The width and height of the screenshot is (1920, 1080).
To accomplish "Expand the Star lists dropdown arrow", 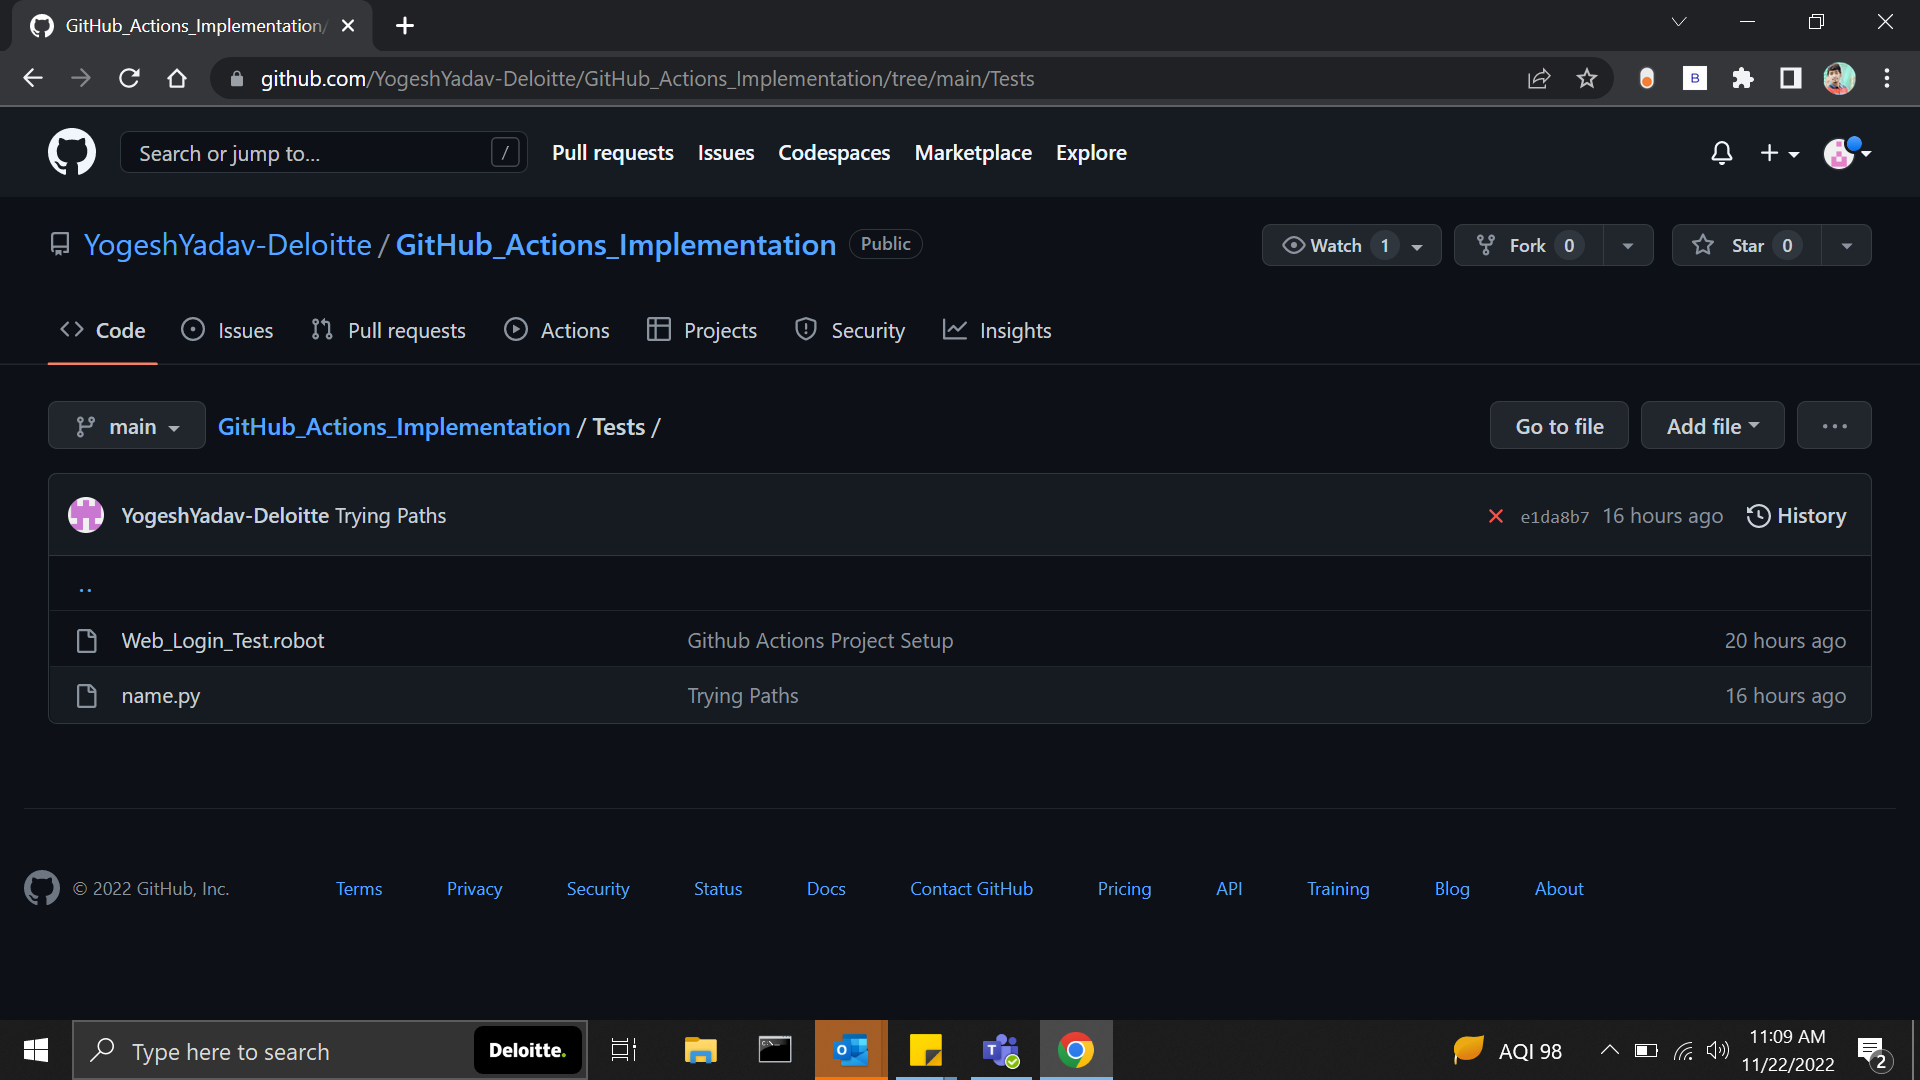I will click(x=1846, y=246).
